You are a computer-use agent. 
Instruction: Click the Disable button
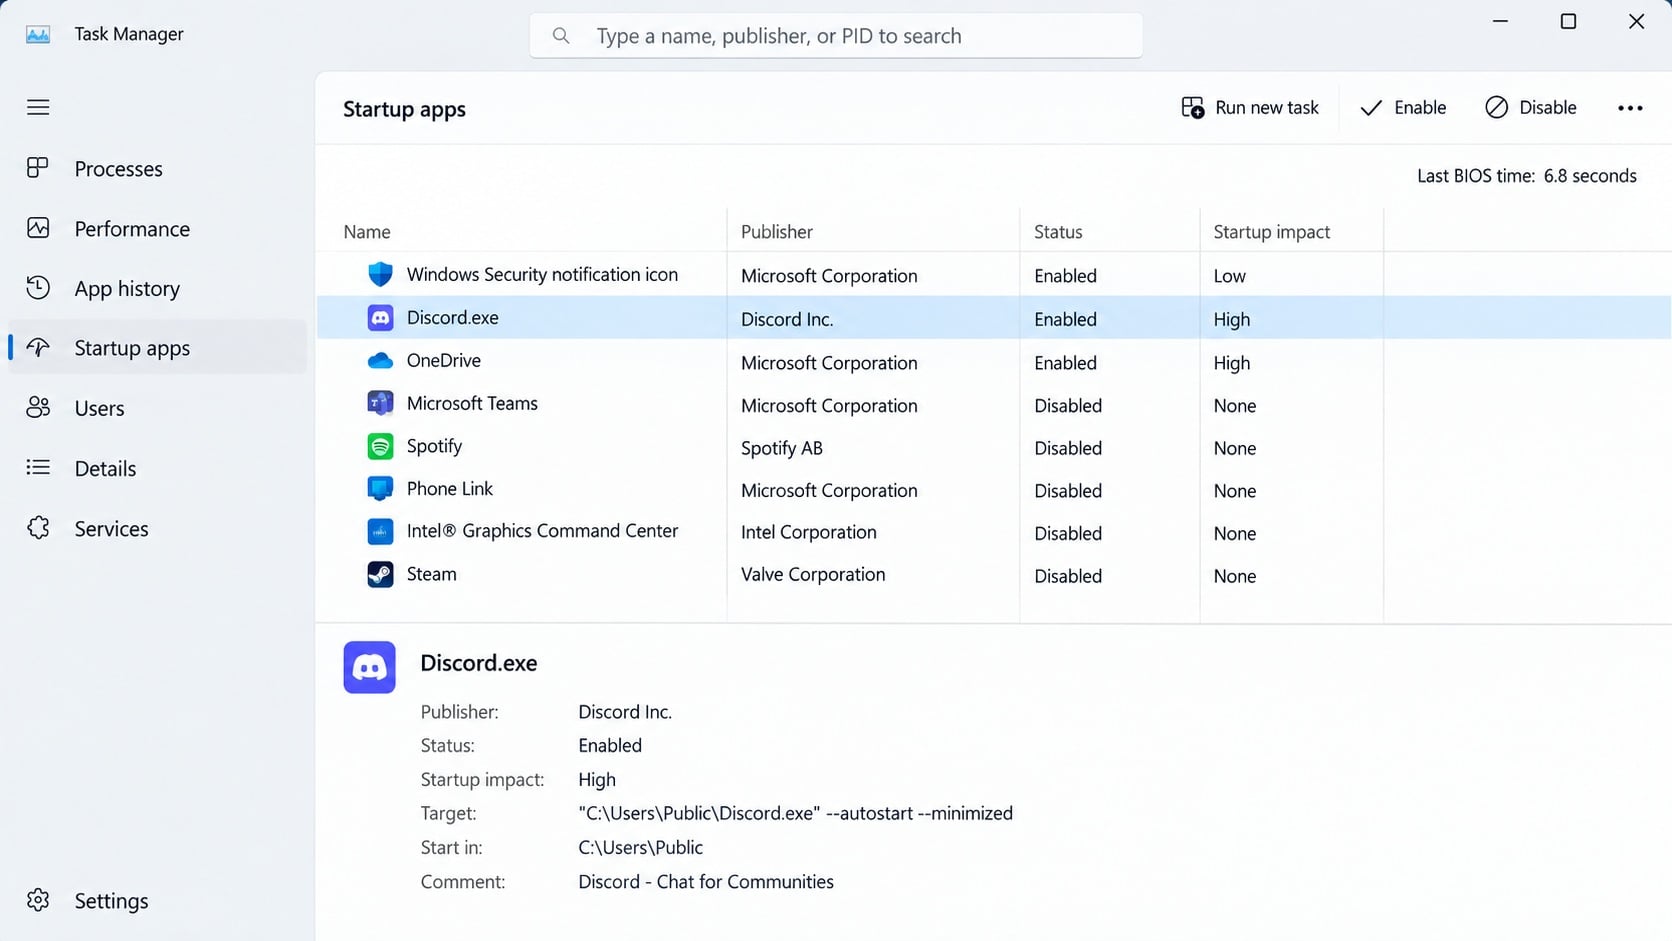[x=1531, y=107]
